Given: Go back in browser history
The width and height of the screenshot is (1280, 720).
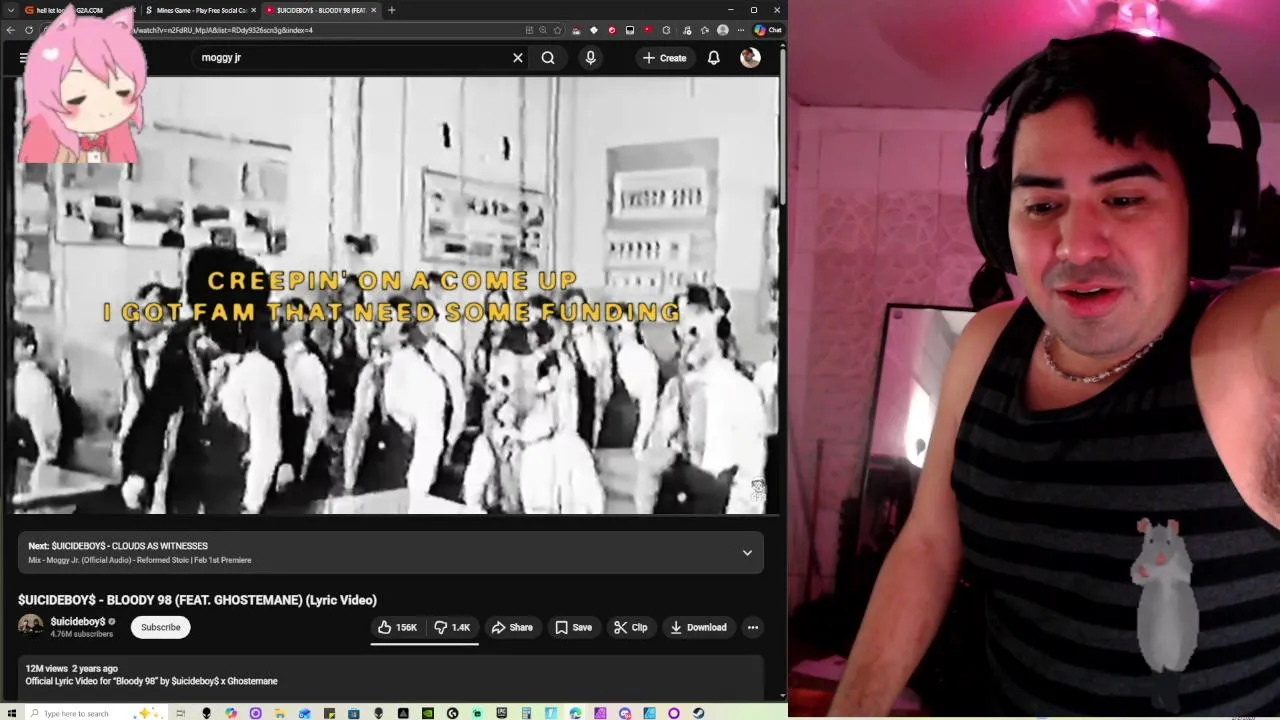Looking at the screenshot, I should point(11,30).
